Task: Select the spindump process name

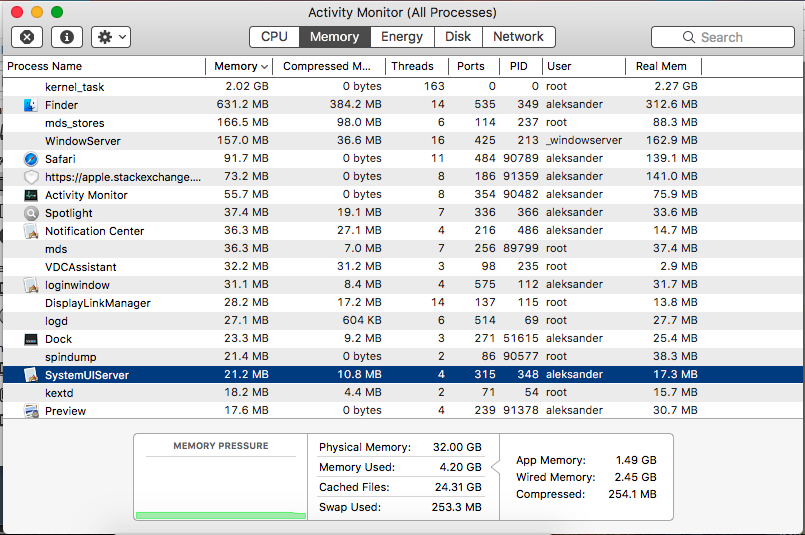Action: coord(70,357)
